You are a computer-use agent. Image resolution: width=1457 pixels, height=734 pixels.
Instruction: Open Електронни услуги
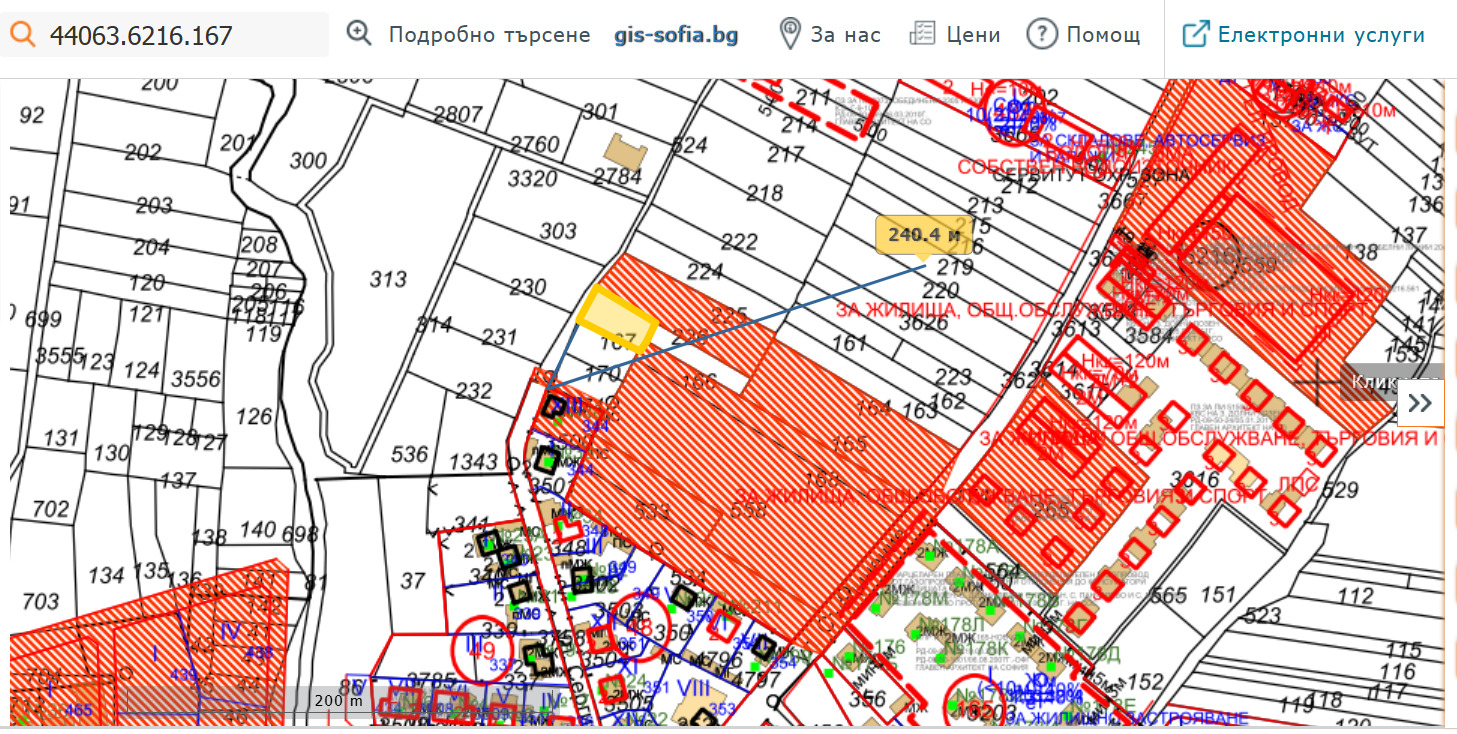point(1321,32)
